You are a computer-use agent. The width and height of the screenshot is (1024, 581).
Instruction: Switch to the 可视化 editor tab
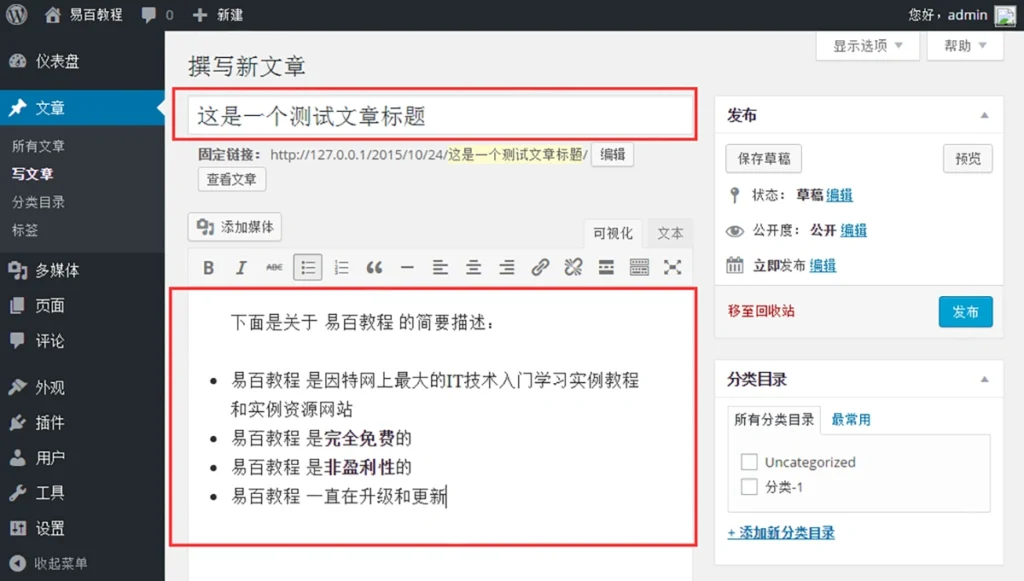click(x=613, y=233)
